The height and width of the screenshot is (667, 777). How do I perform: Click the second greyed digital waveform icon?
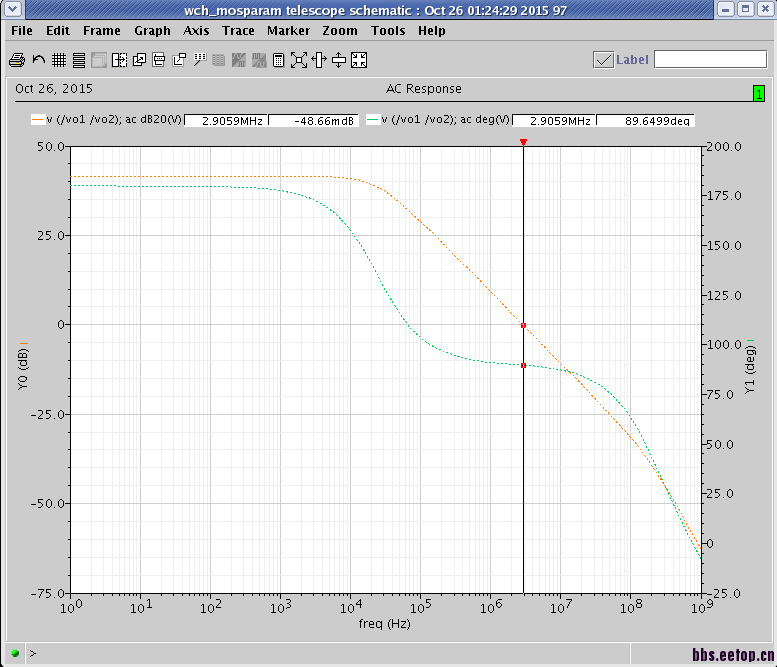click(259, 60)
